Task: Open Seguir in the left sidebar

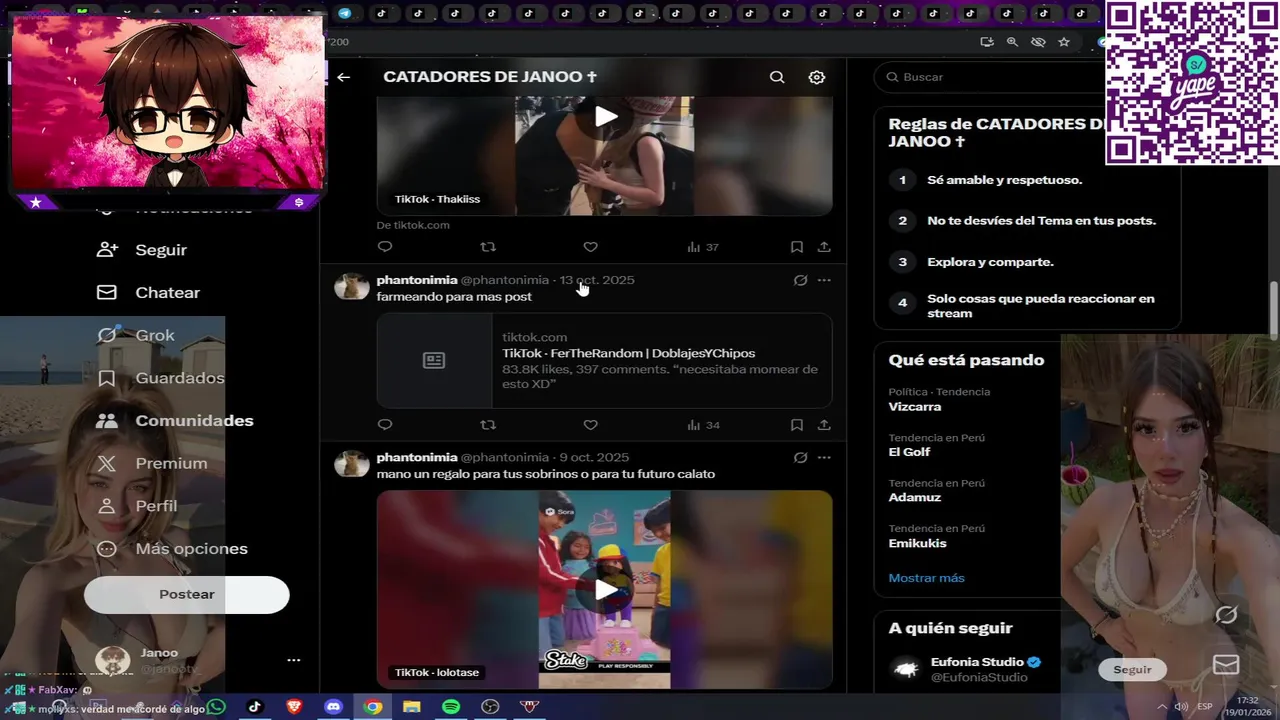Action: pos(142,250)
